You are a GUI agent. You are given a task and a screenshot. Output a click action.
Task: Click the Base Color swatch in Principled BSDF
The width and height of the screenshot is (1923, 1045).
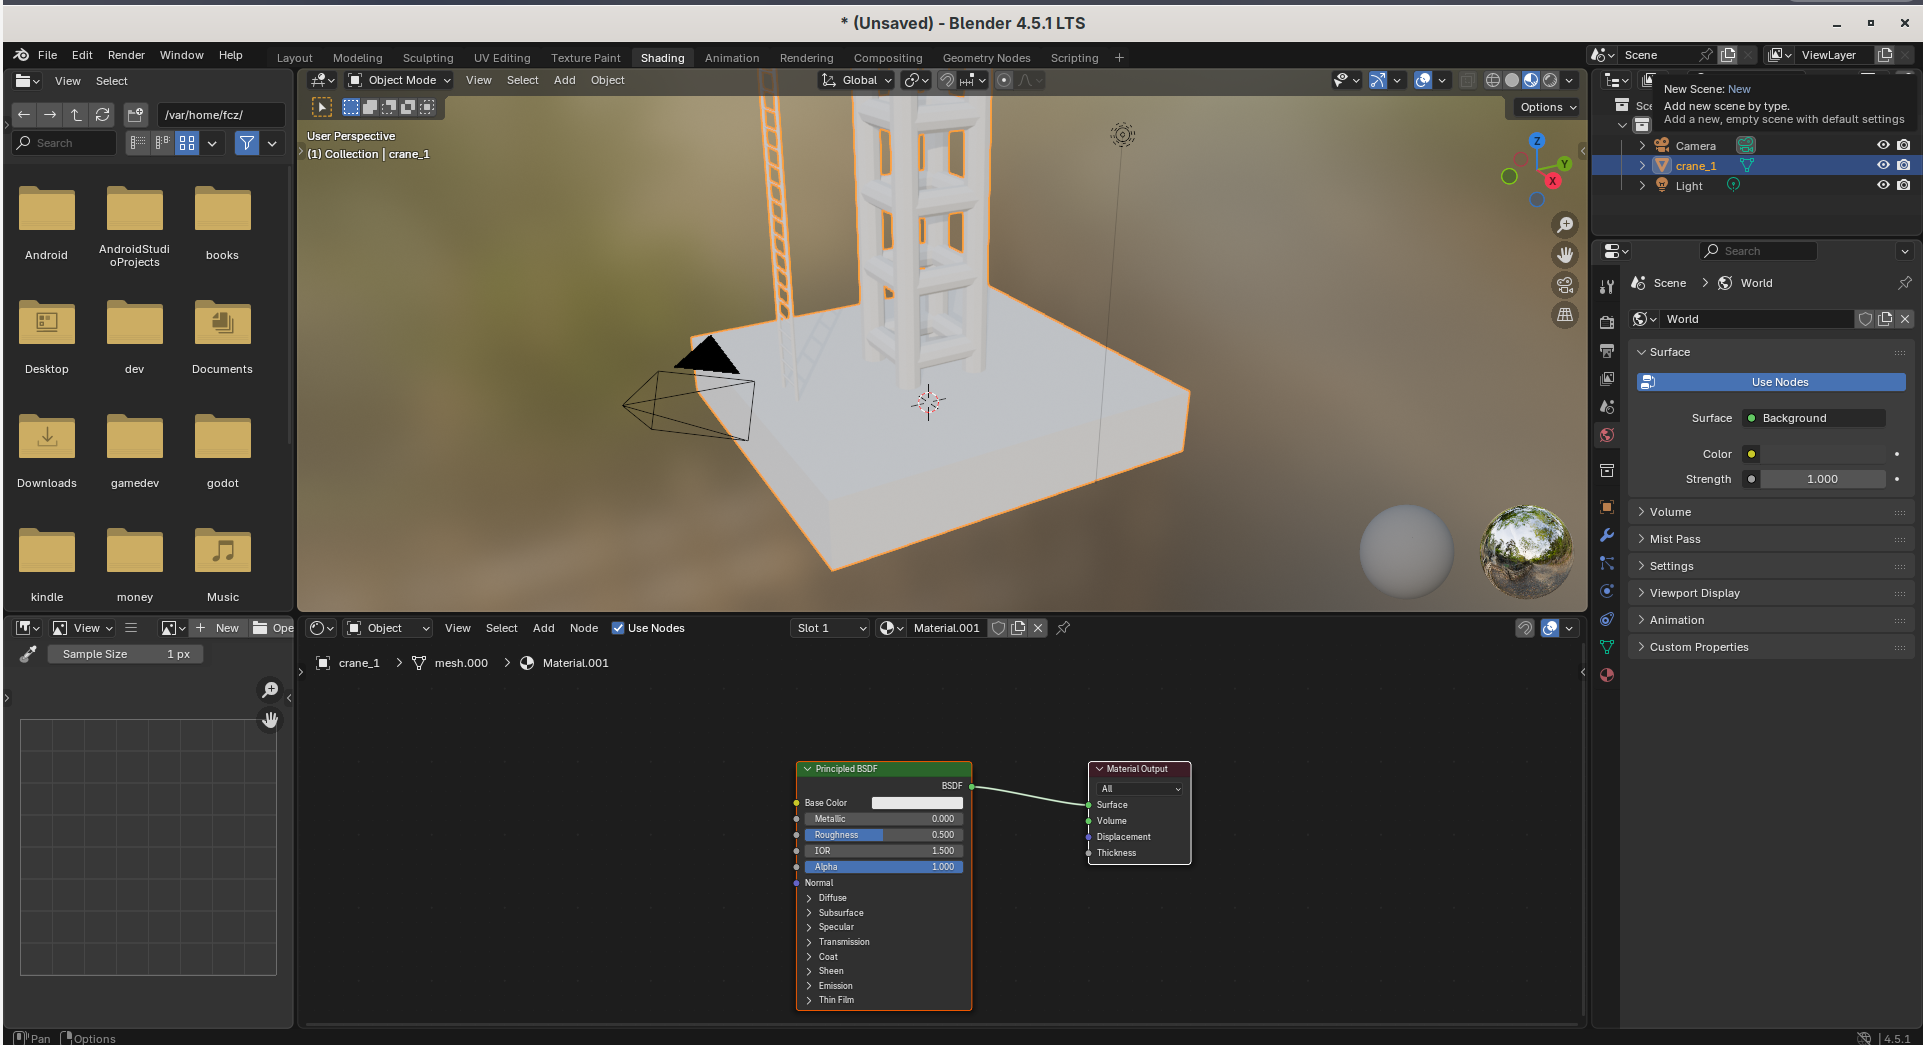pyautogui.click(x=916, y=803)
